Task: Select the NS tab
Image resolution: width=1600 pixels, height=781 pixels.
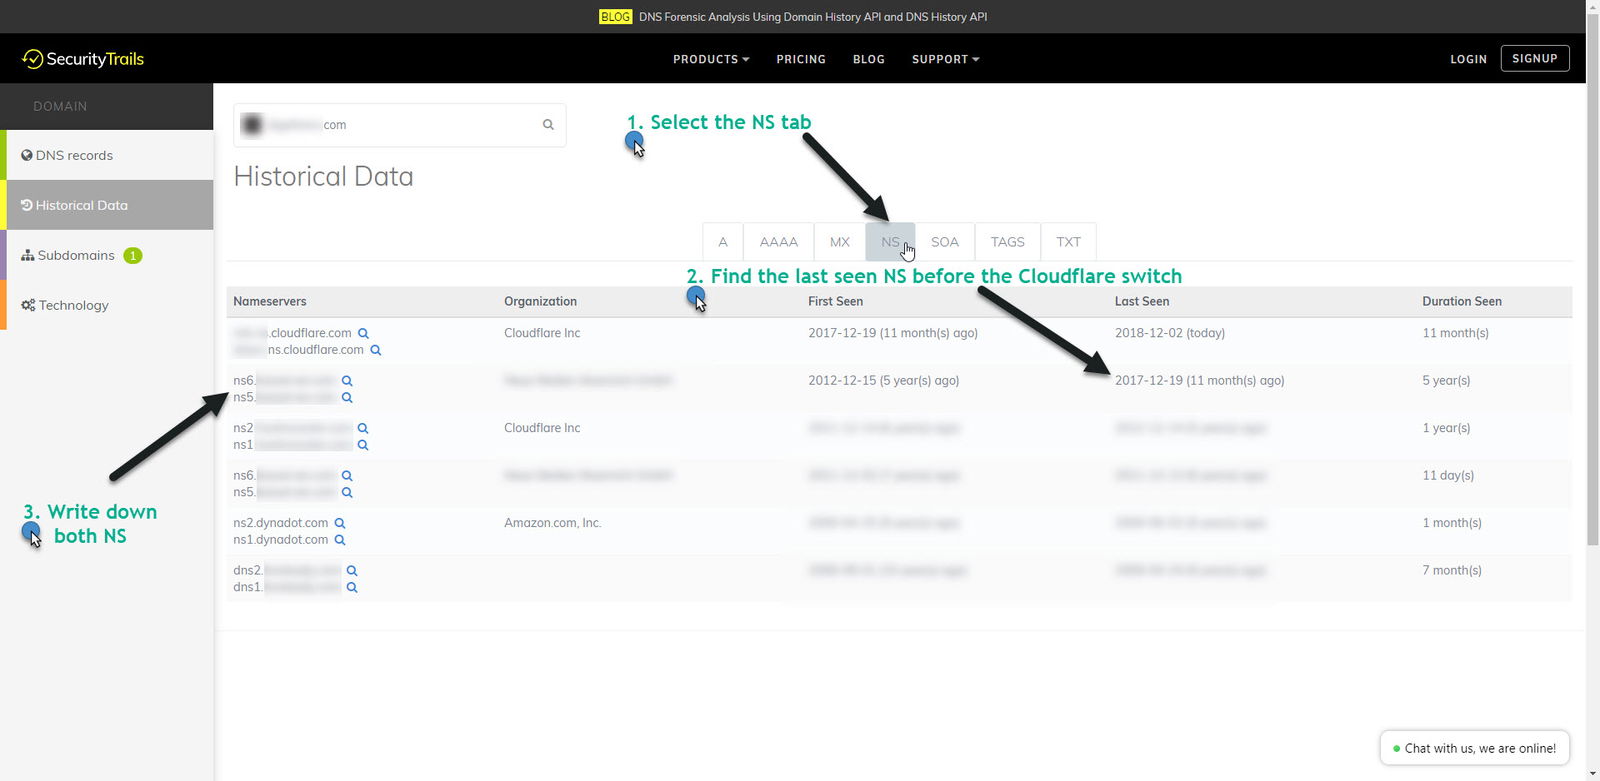Action: pyautogui.click(x=890, y=242)
